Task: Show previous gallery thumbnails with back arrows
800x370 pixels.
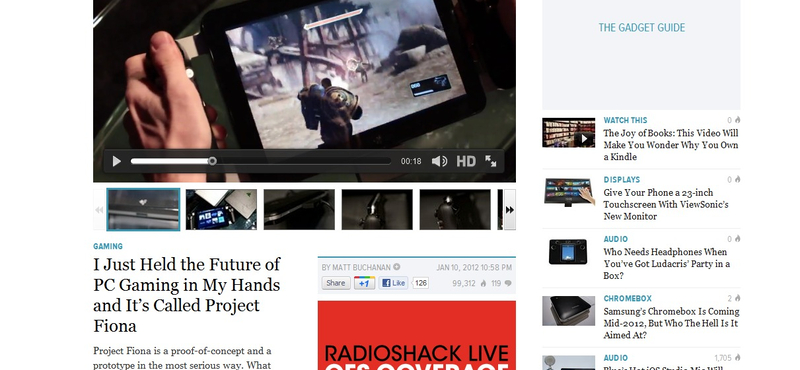Action: pos(99,210)
